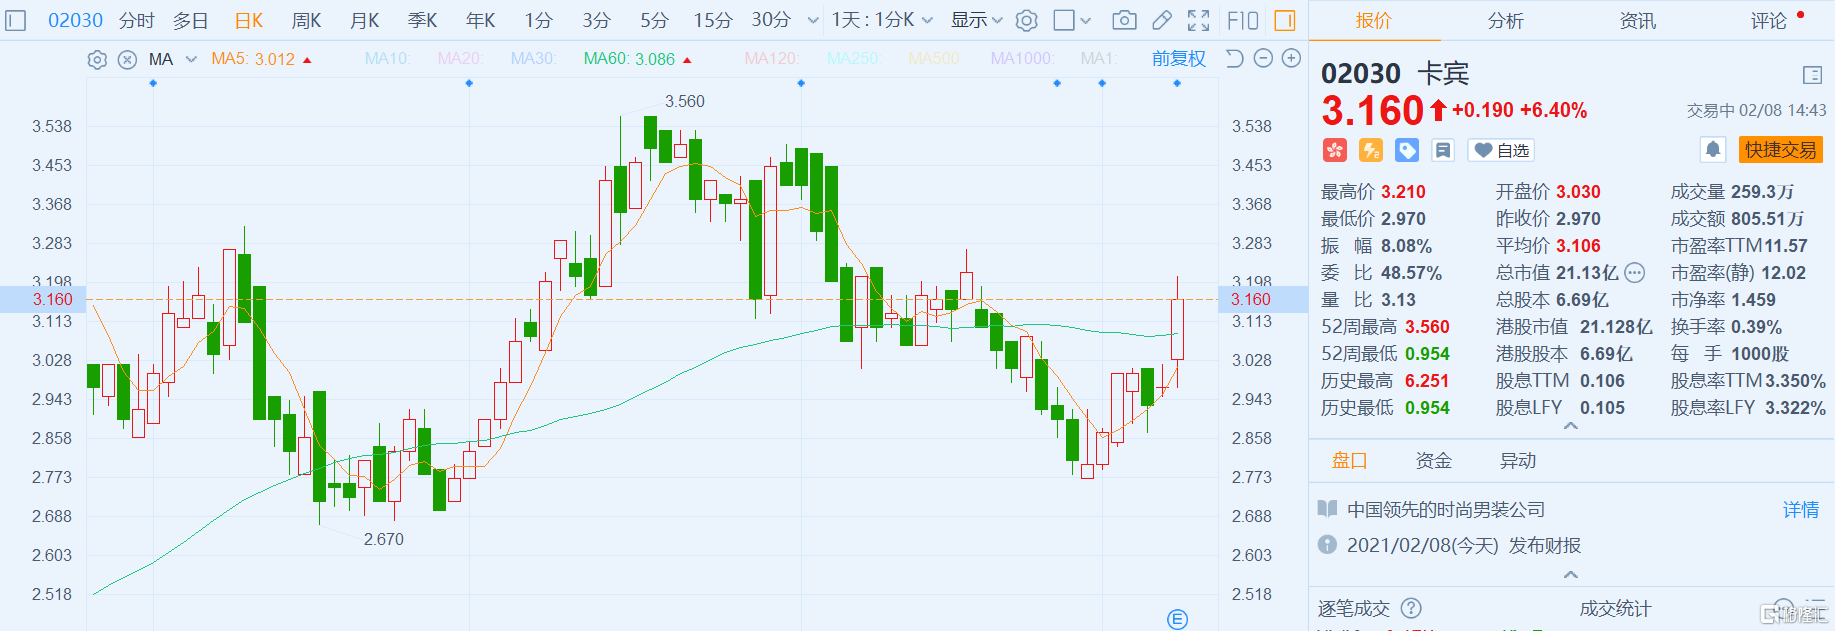1835x631 pixels.
Task: Expand the MA indicator type dropdown
Action: click(x=191, y=60)
